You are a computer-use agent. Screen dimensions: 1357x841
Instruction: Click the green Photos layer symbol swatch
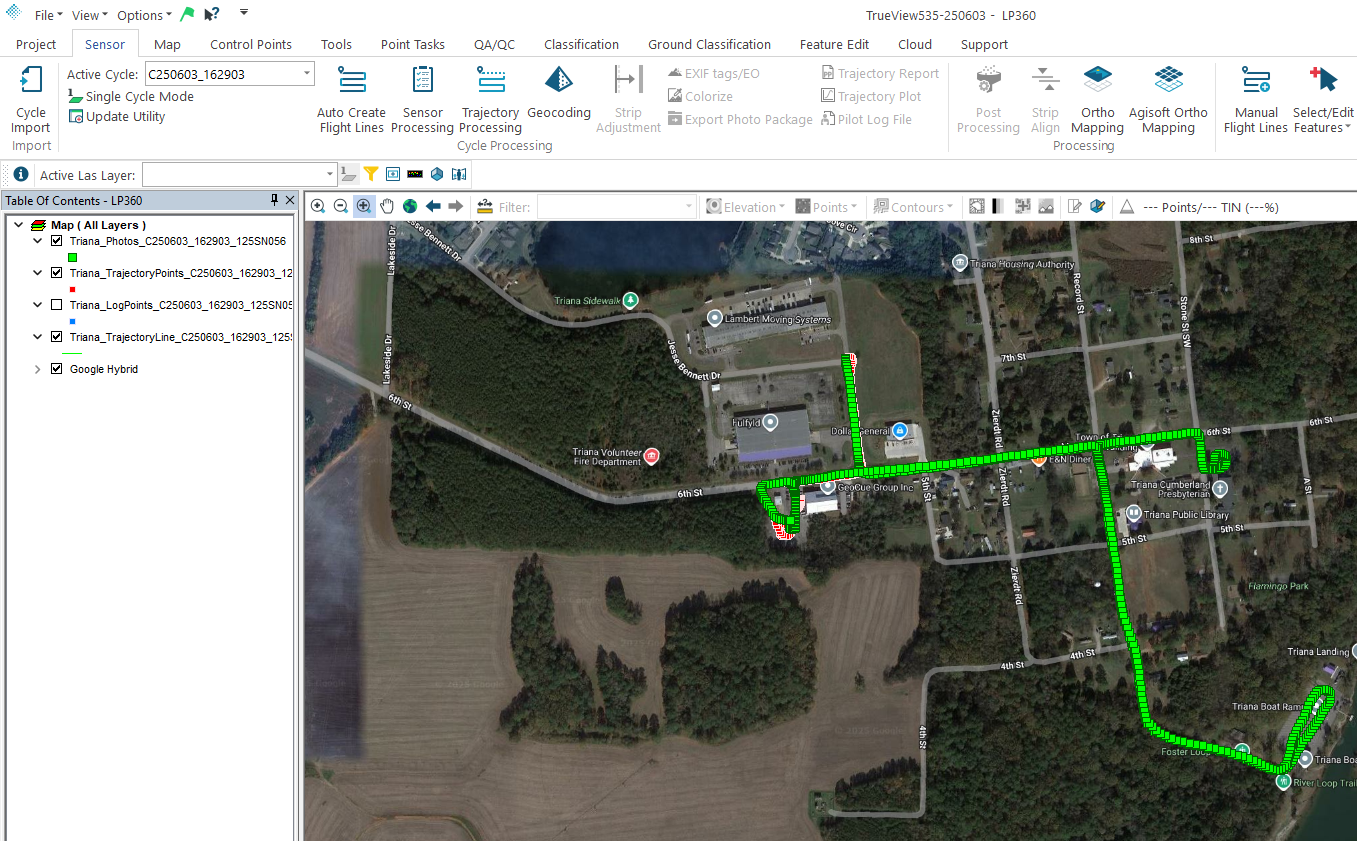(72, 257)
